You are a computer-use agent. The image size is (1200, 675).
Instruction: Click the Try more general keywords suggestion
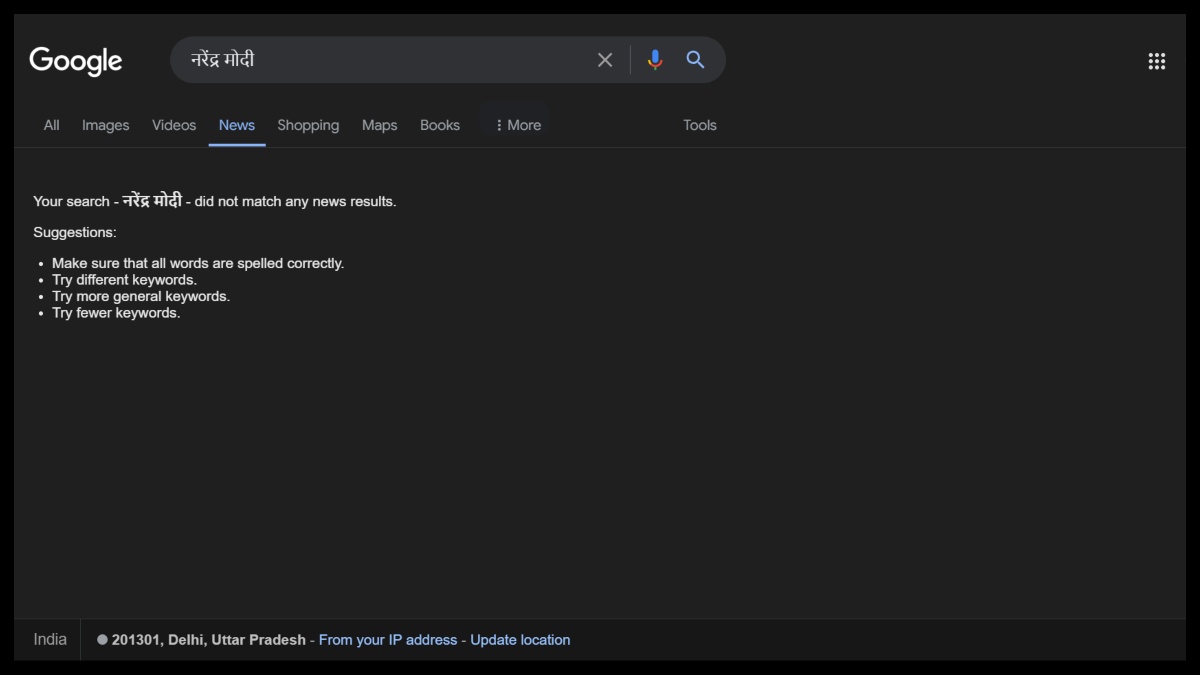pos(141,296)
